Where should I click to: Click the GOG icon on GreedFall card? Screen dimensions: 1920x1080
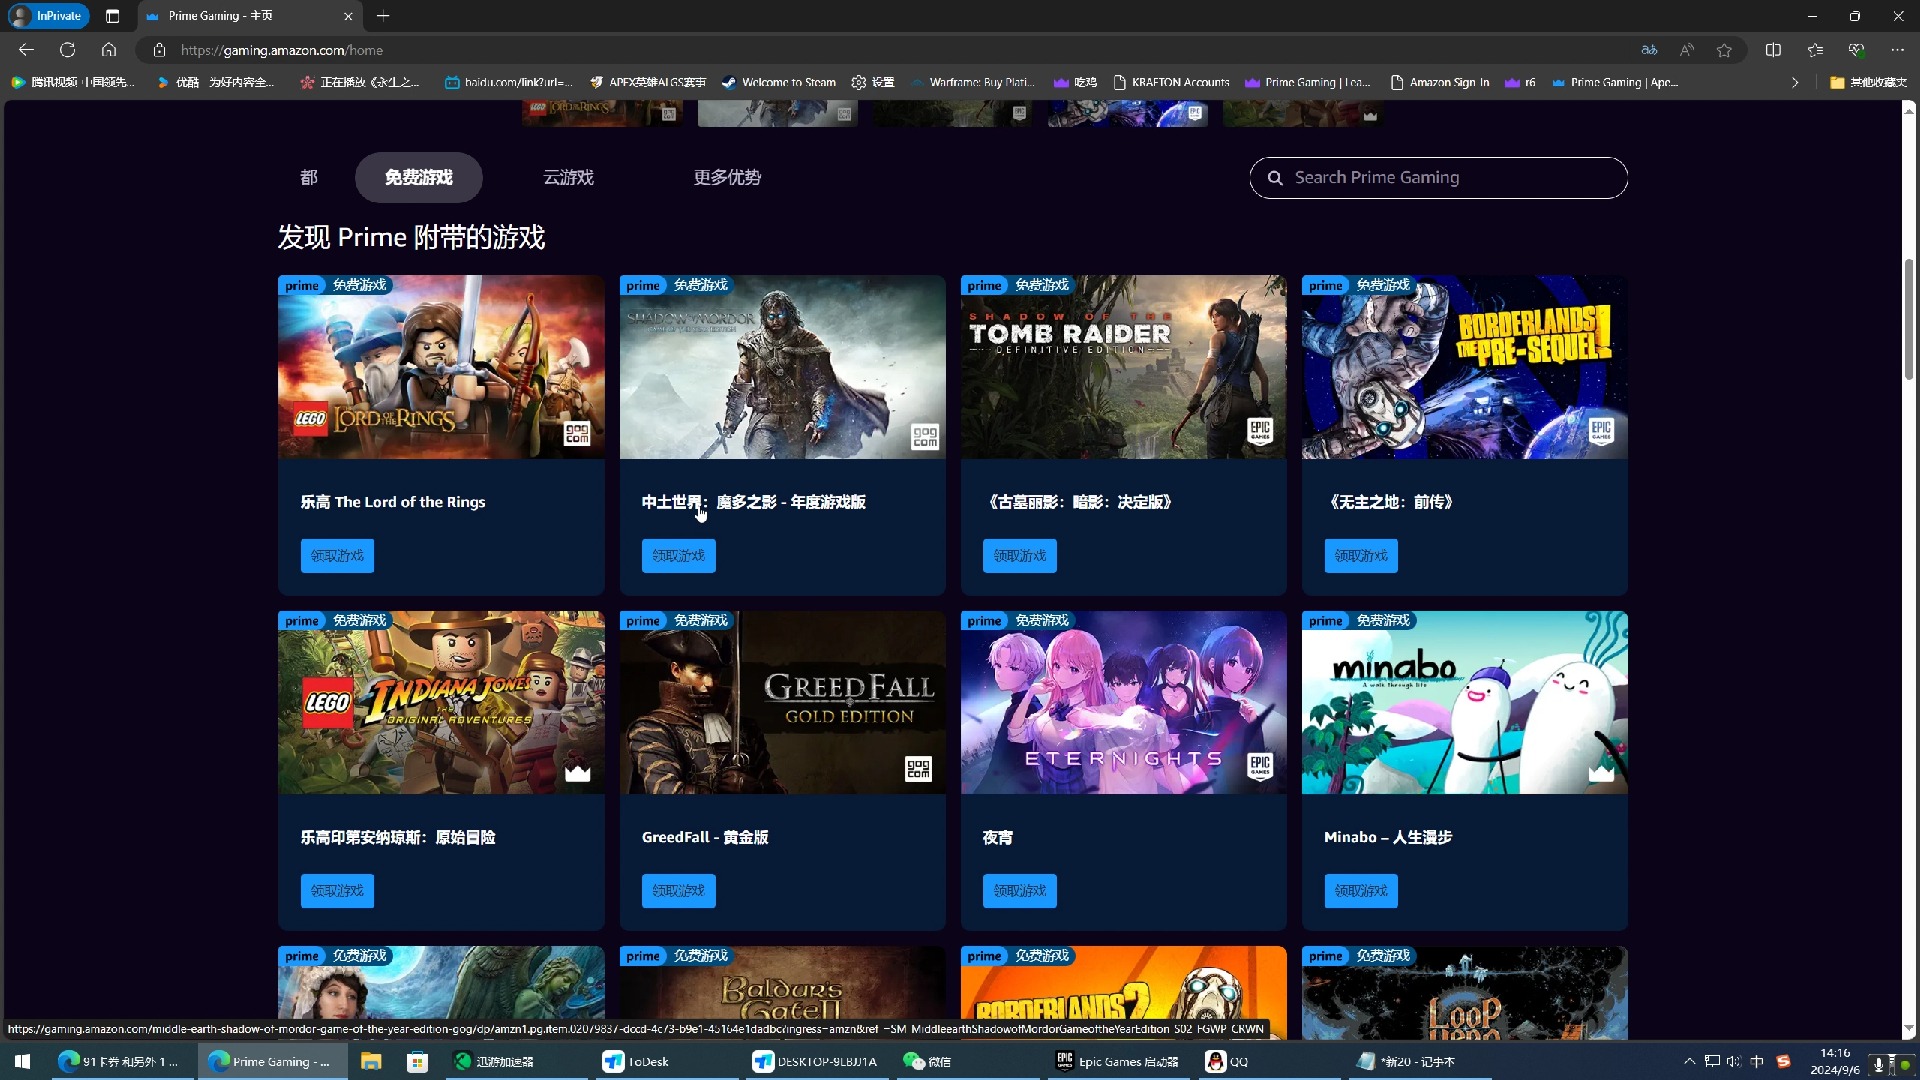tap(918, 769)
